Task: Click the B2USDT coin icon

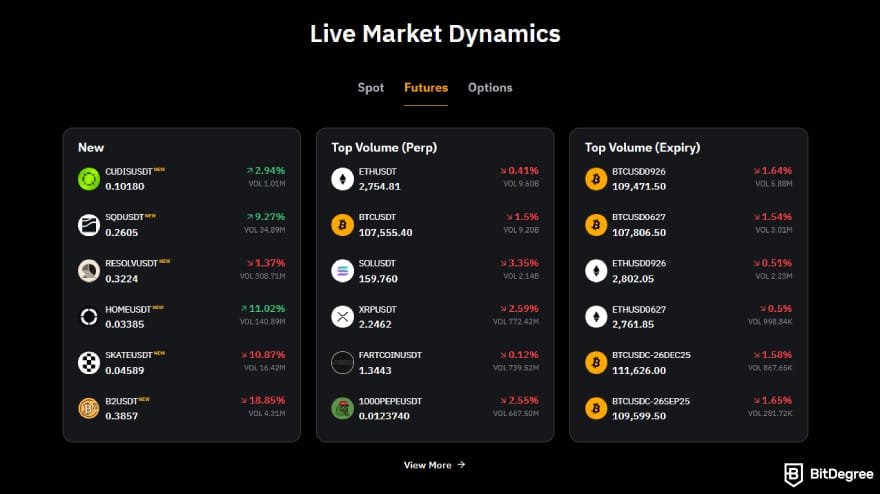Action: click(89, 409)
